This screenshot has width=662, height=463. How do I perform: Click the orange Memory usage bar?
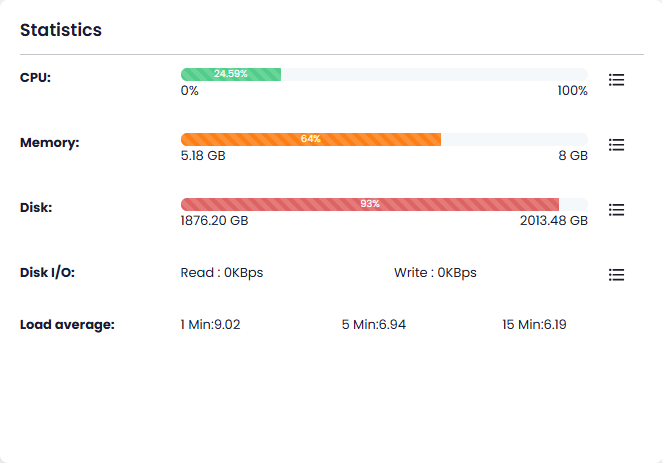(x=310, y=139)
